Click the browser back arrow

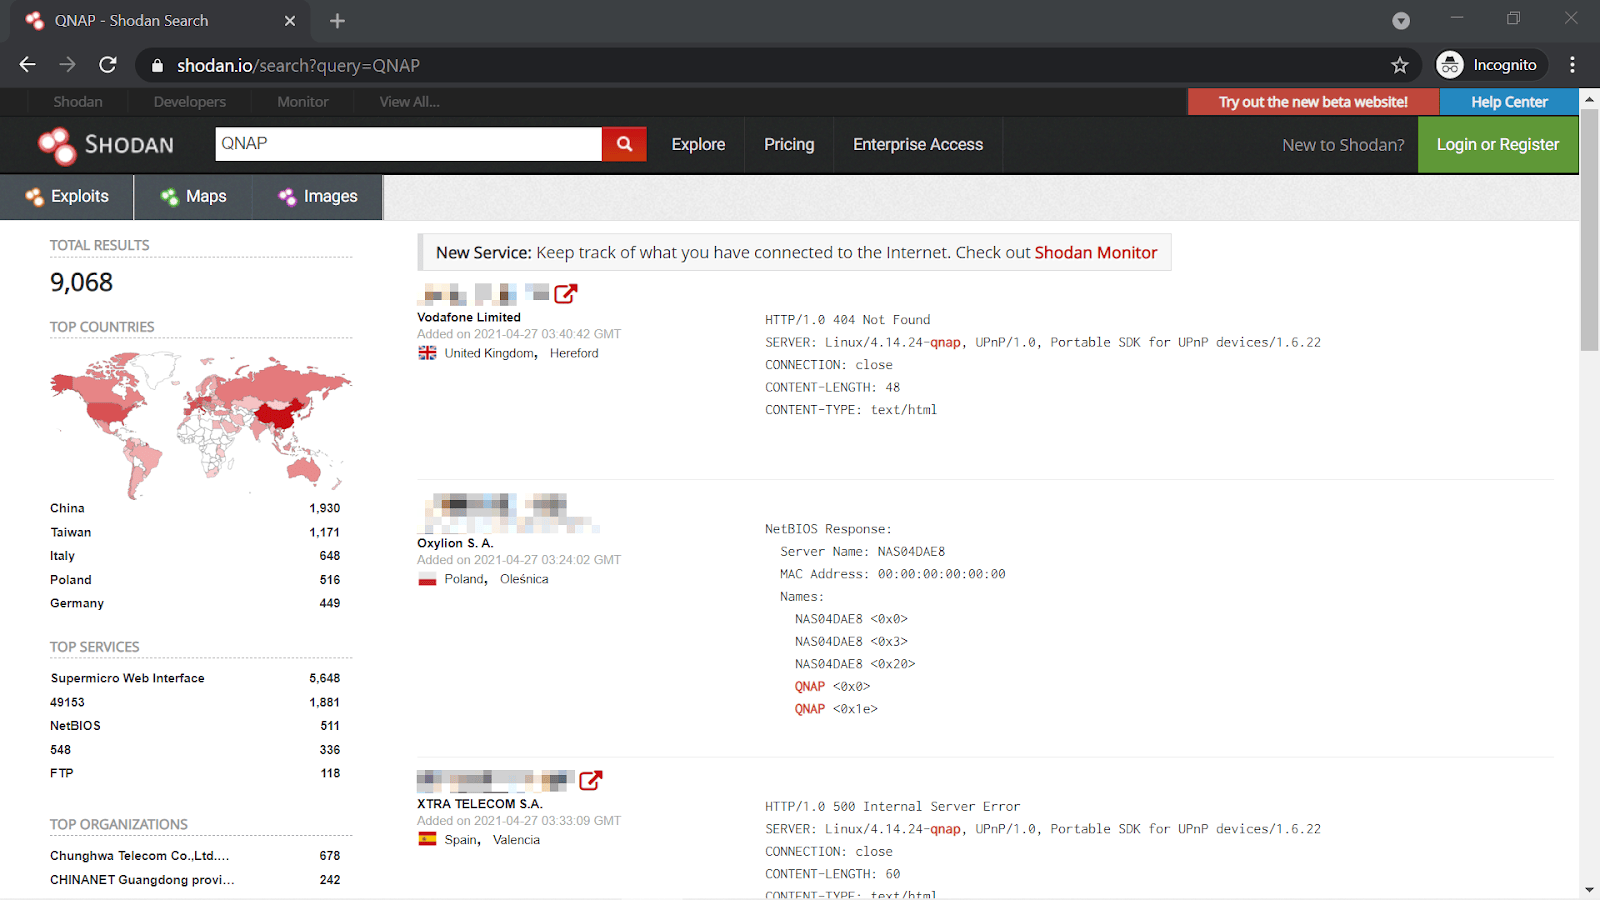click(27, 65)
